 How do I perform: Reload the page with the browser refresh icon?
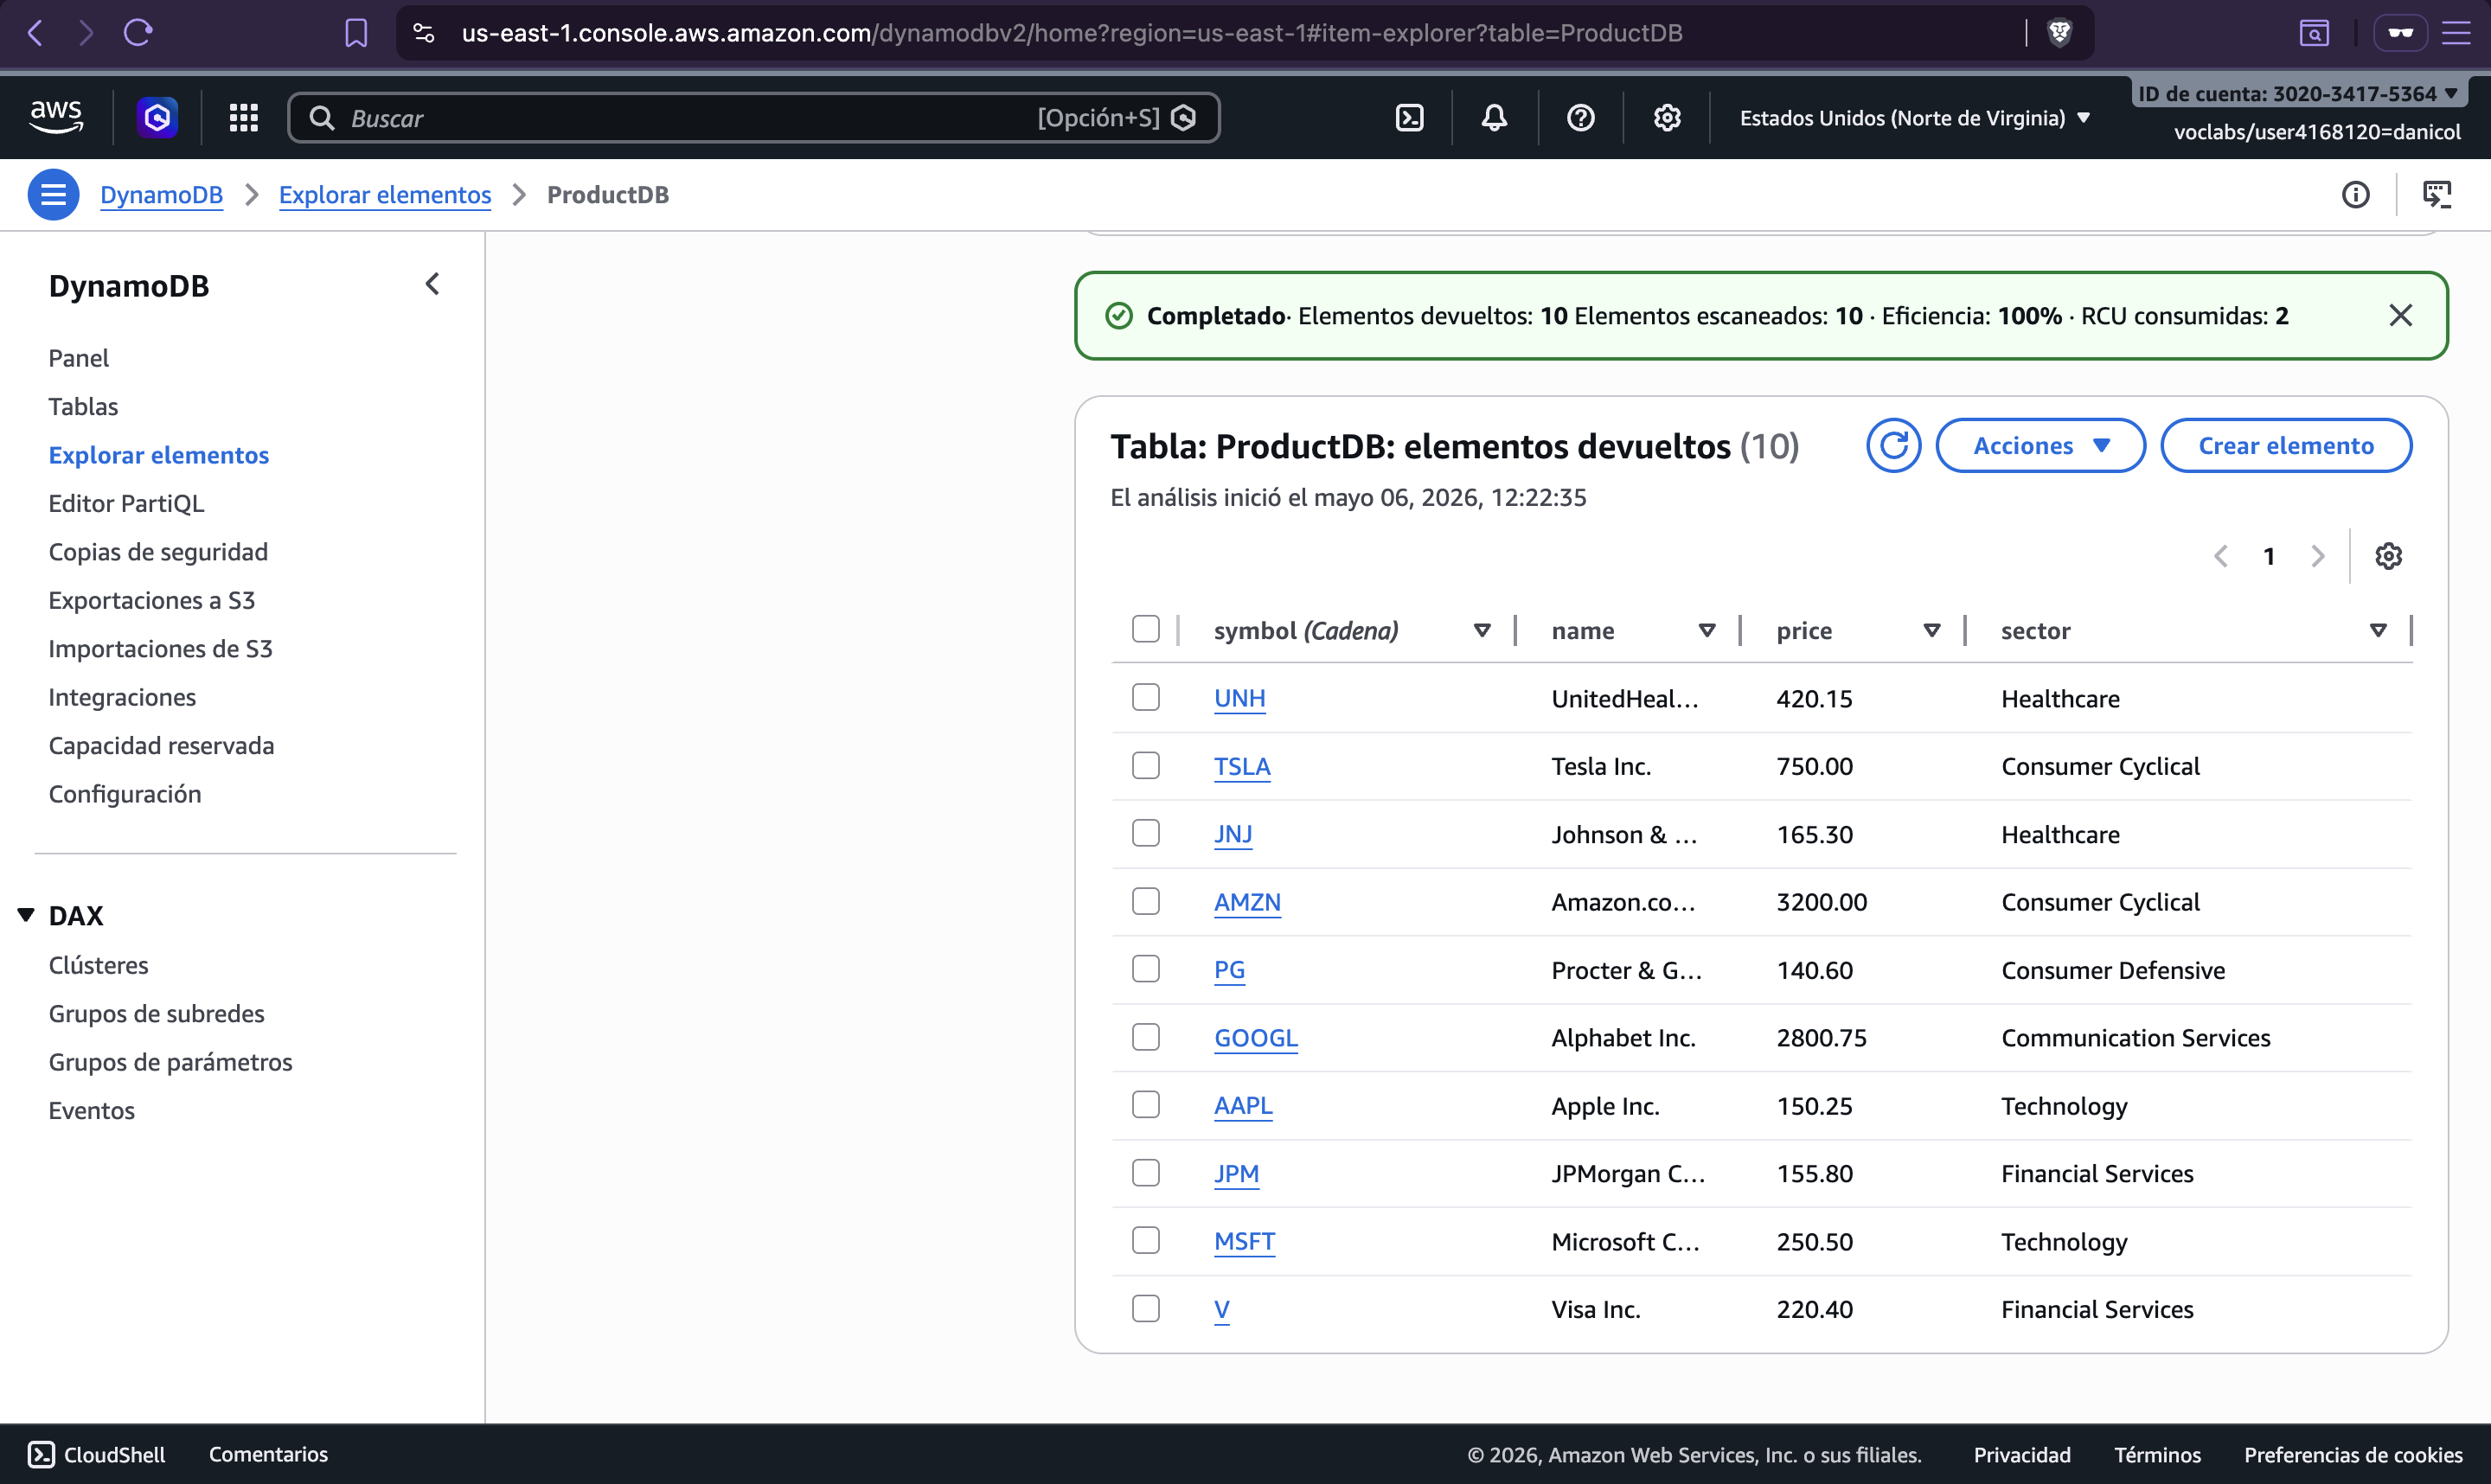(x=138, y=33)
